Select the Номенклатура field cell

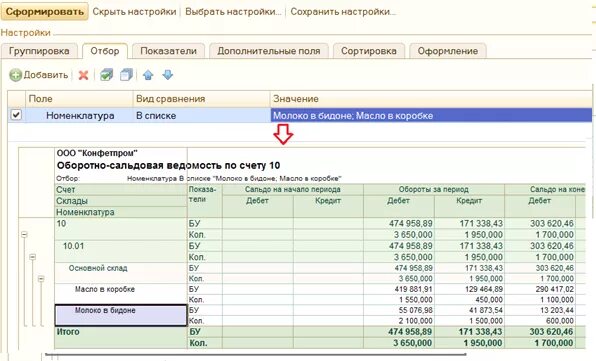point(80,116)
